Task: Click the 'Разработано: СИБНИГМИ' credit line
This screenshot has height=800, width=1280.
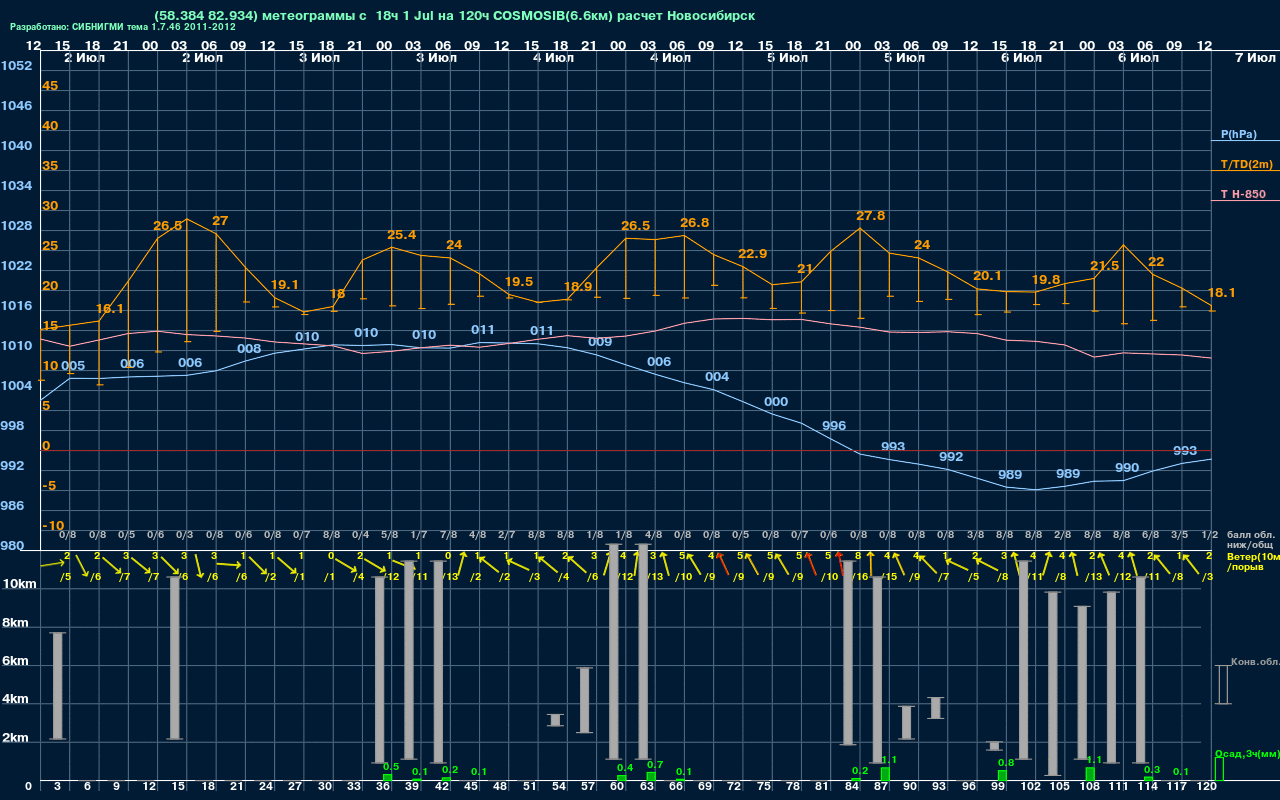Action: point(123,27)
